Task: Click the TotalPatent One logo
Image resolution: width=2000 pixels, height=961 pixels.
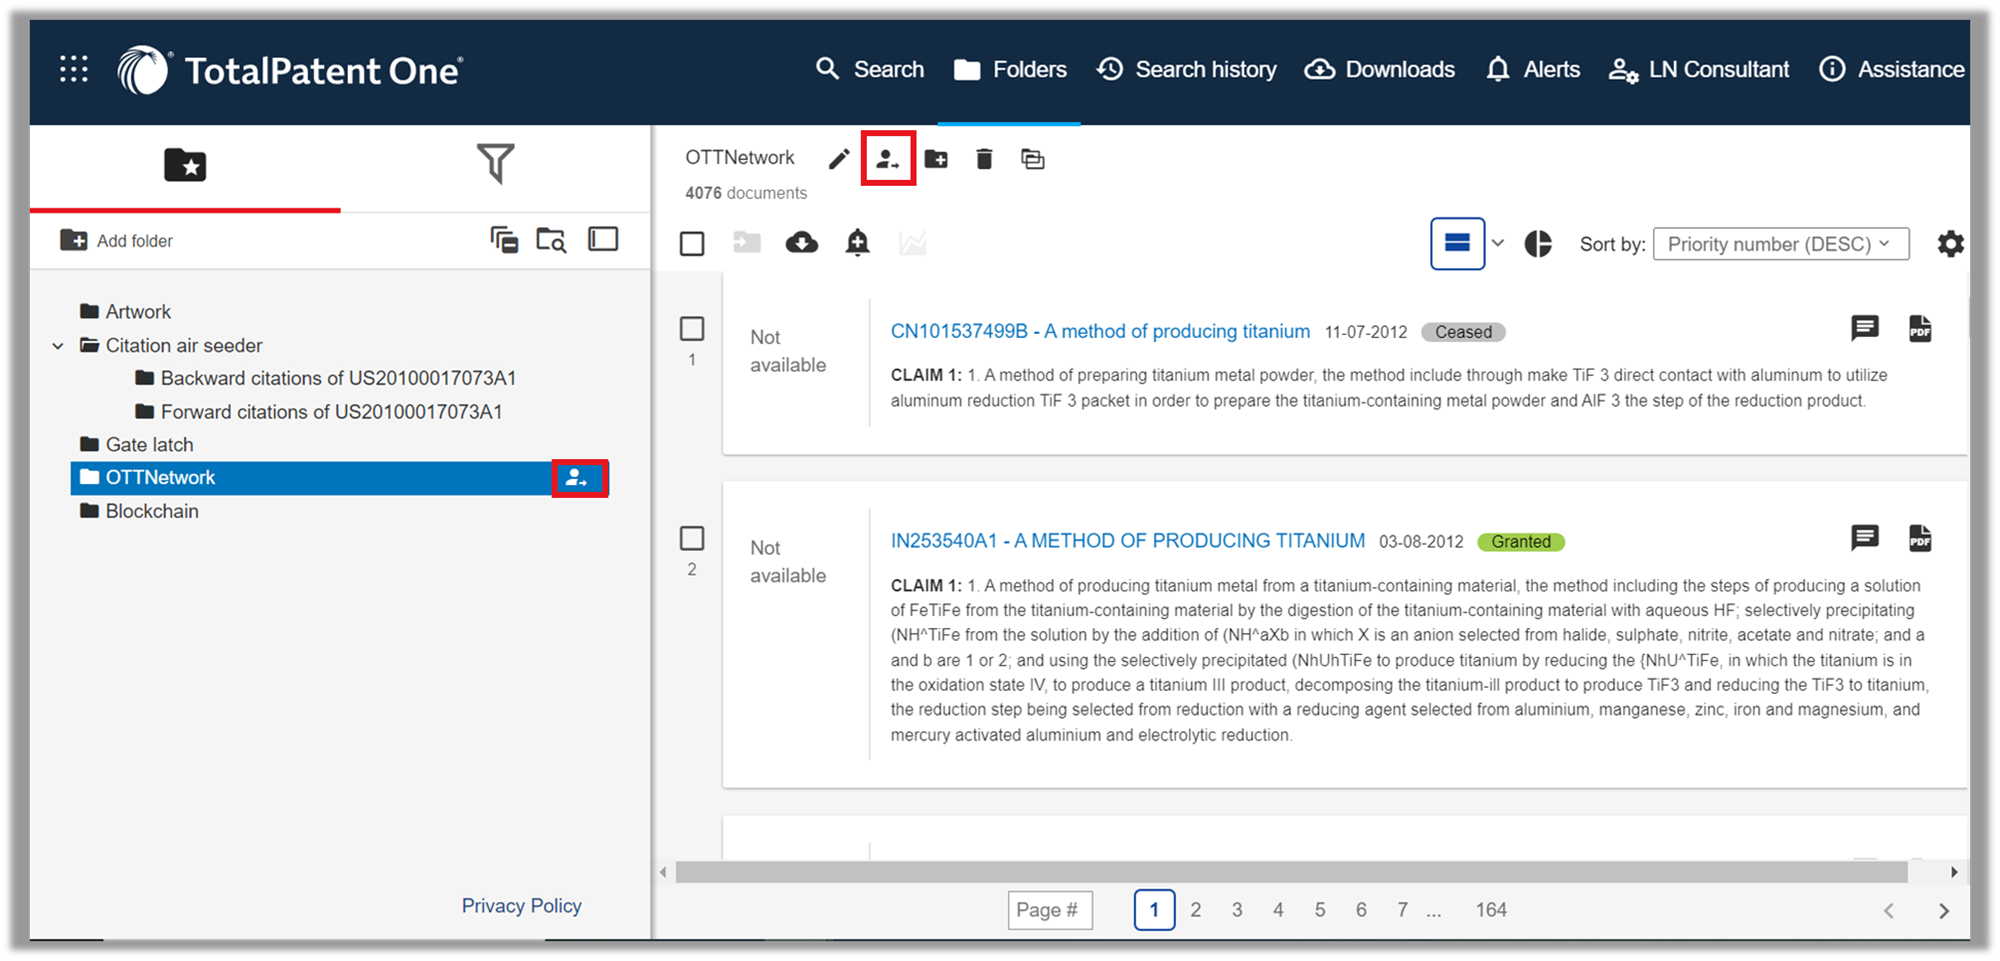Action: pos(290,70)
